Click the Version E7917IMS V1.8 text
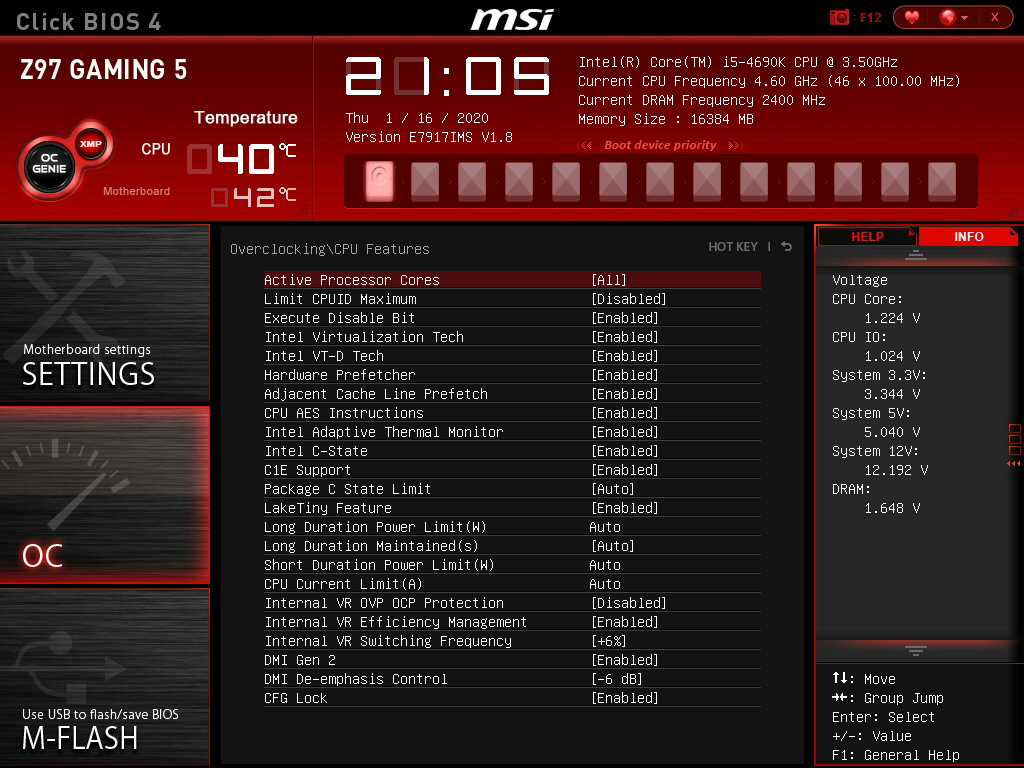This screenshot has height=768, width=1024. pos(428,137)
